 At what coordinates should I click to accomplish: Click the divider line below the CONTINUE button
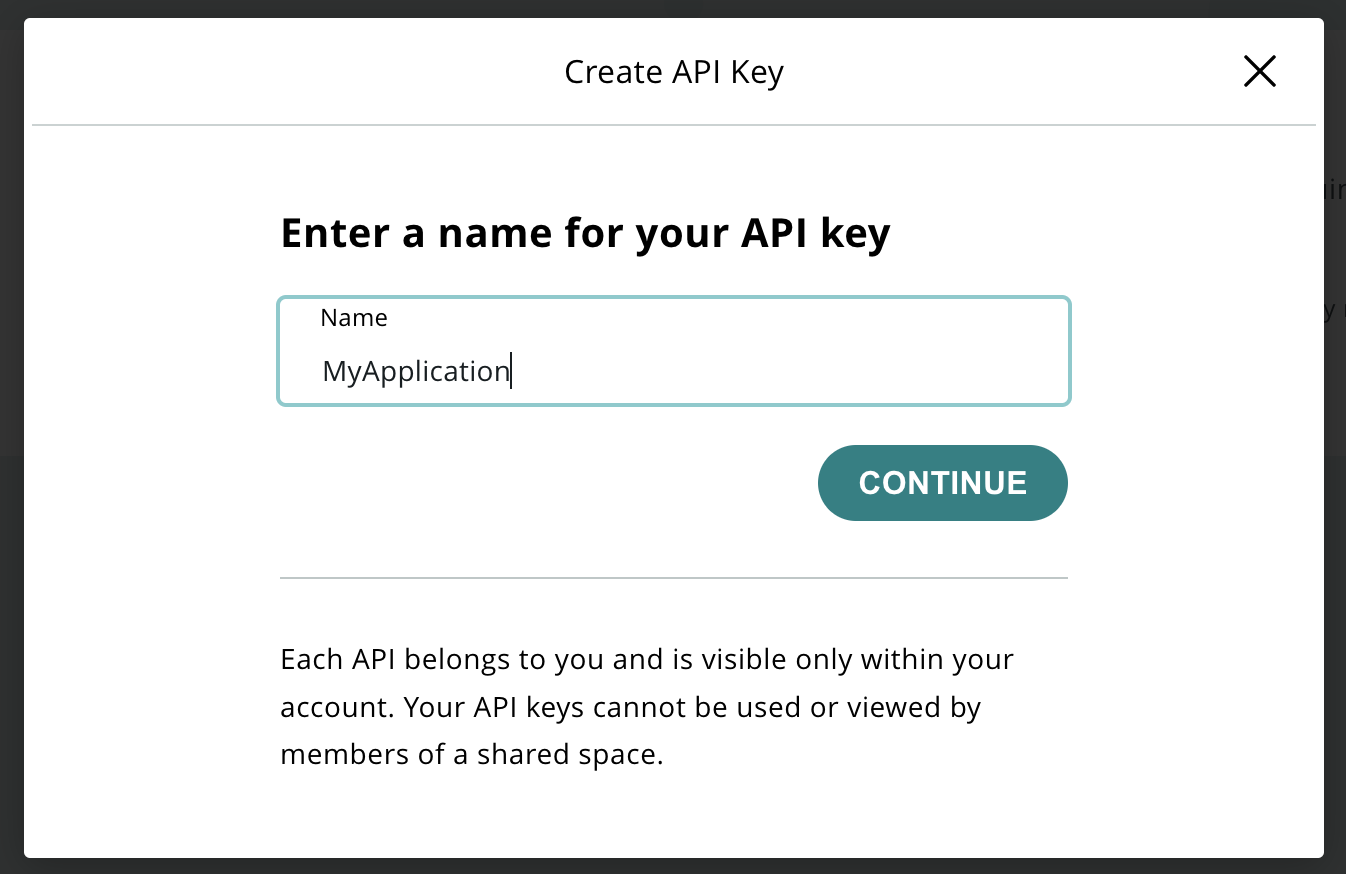point(673,578)
